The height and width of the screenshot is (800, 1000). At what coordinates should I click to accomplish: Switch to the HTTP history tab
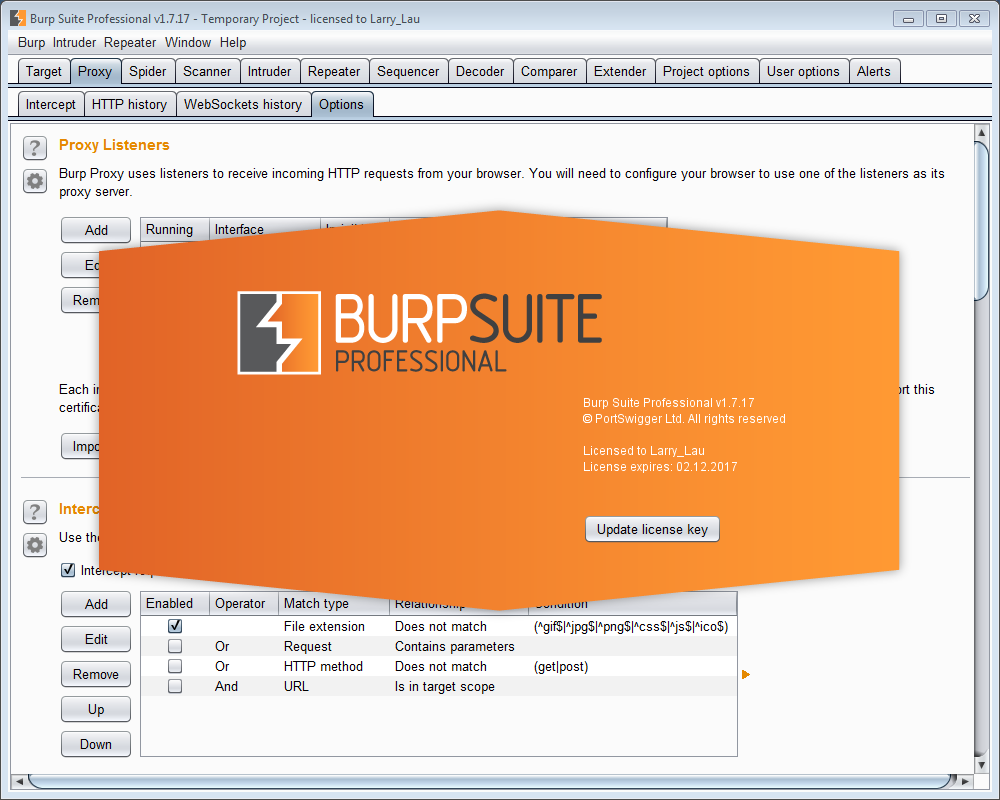130,104
